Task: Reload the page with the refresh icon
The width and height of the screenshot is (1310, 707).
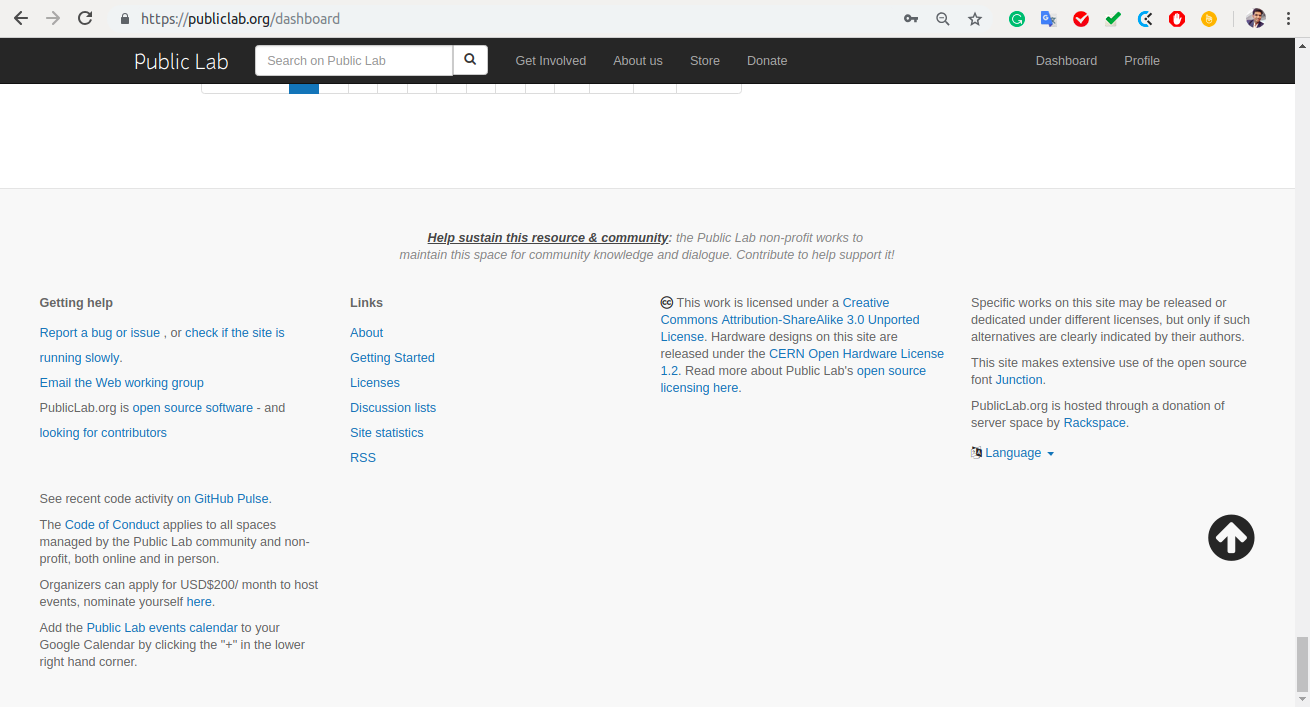Action: pyautogui.click(x=84, y=18)
